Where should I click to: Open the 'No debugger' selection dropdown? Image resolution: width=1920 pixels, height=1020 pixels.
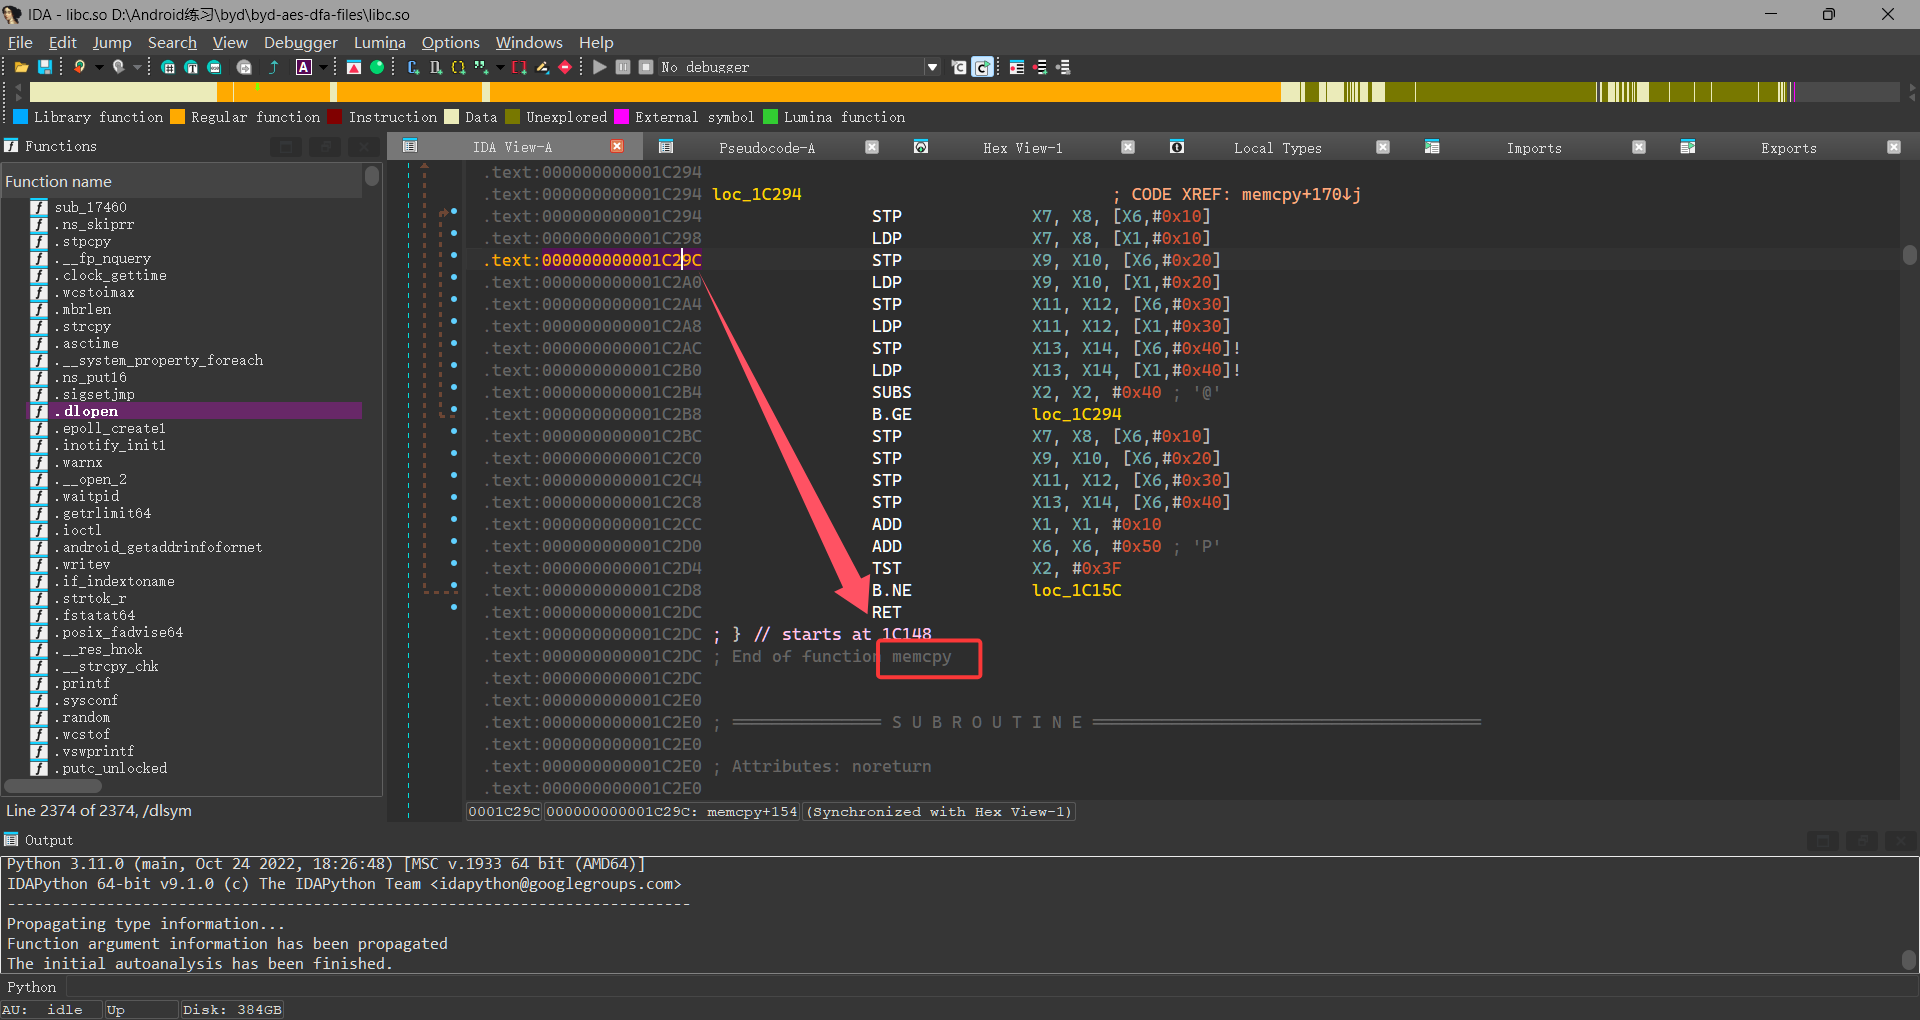click(x=933, y=67)
